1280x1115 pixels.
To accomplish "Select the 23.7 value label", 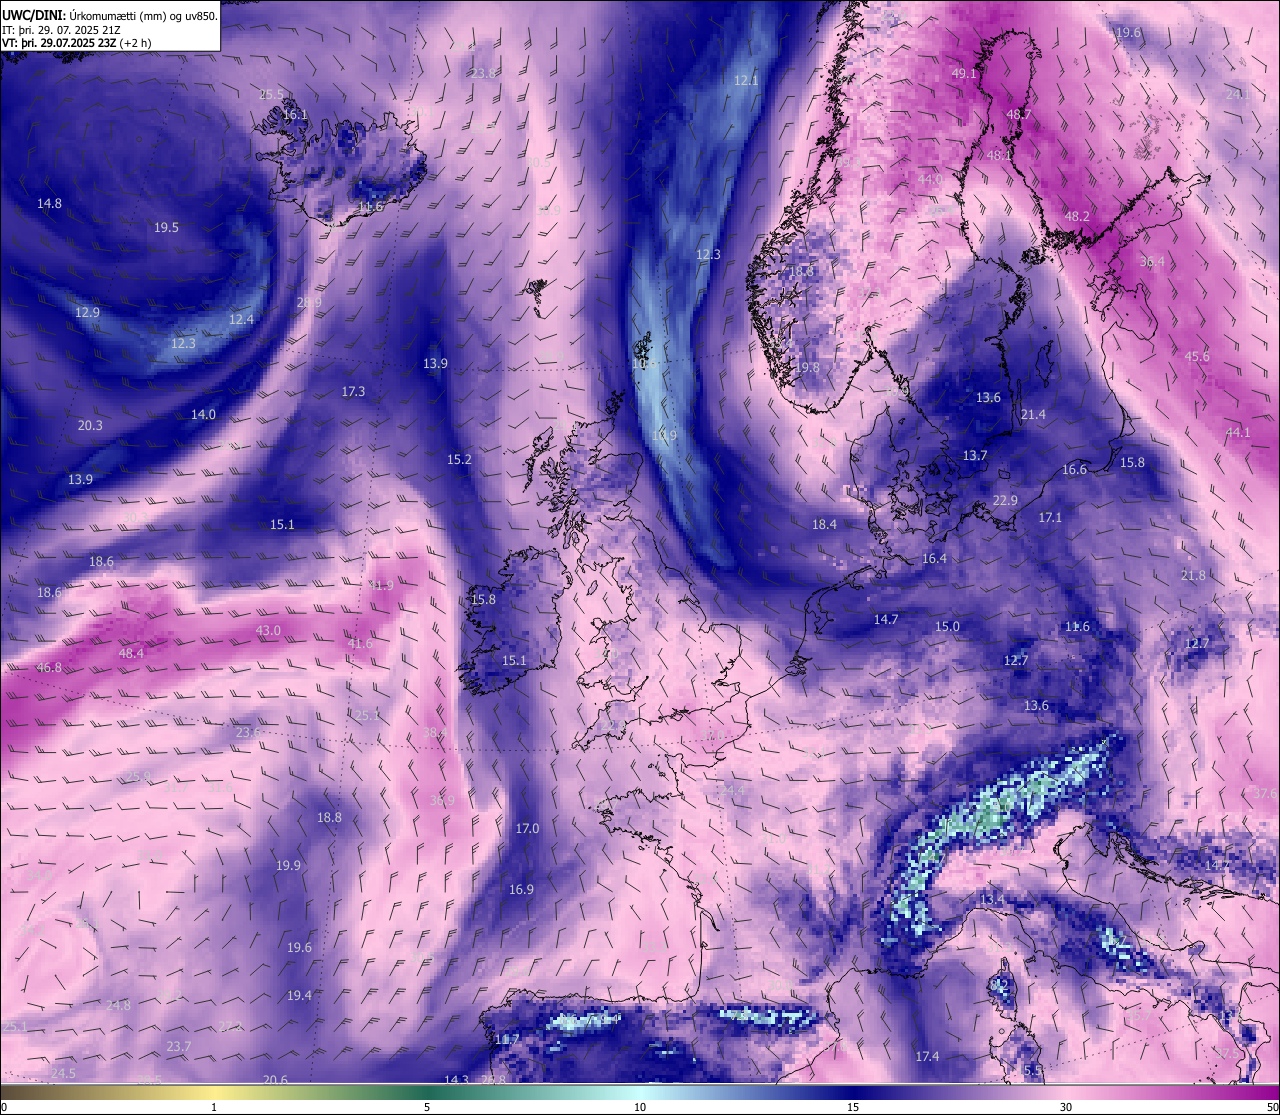I will coord(178,1046).
